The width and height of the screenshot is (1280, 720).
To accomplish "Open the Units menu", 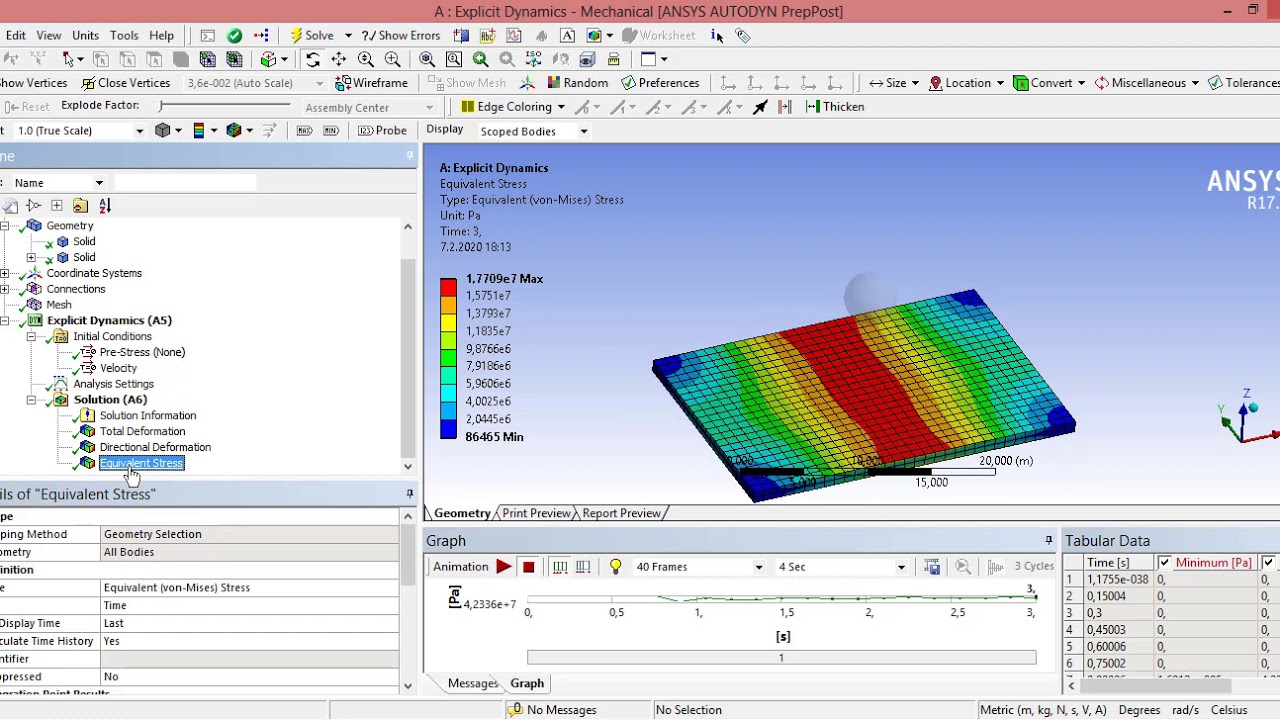I will (x=85, y=35).
